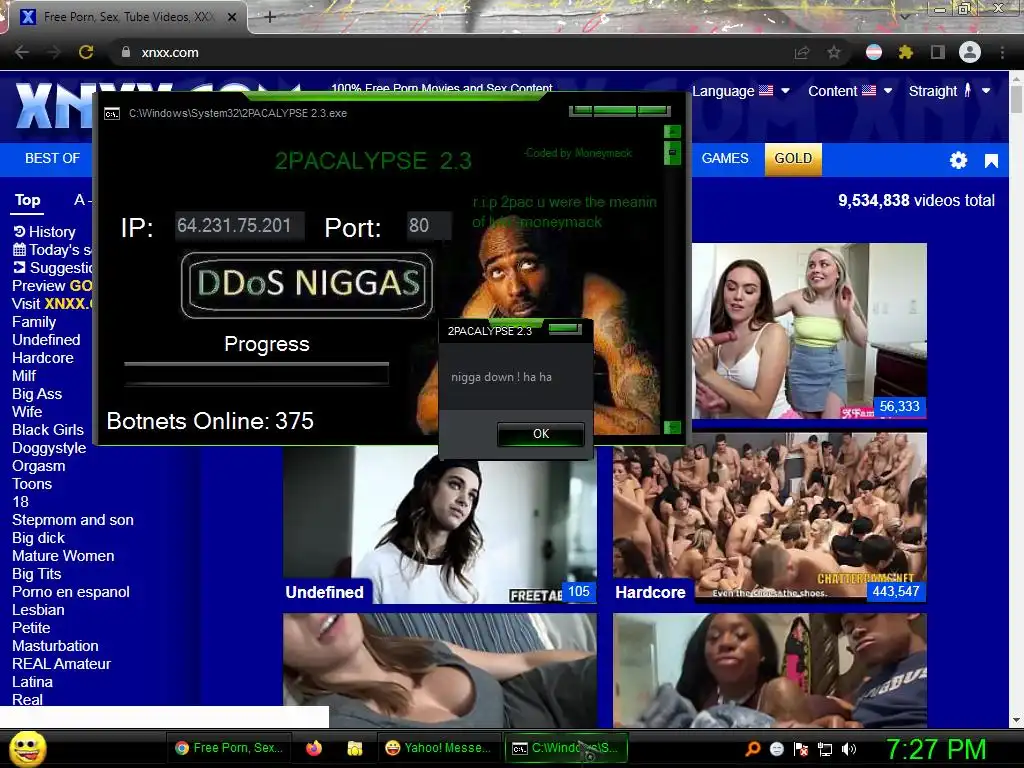
Task: Expand the Straight orientation dropdown
Action: click(x=950, y=91)
